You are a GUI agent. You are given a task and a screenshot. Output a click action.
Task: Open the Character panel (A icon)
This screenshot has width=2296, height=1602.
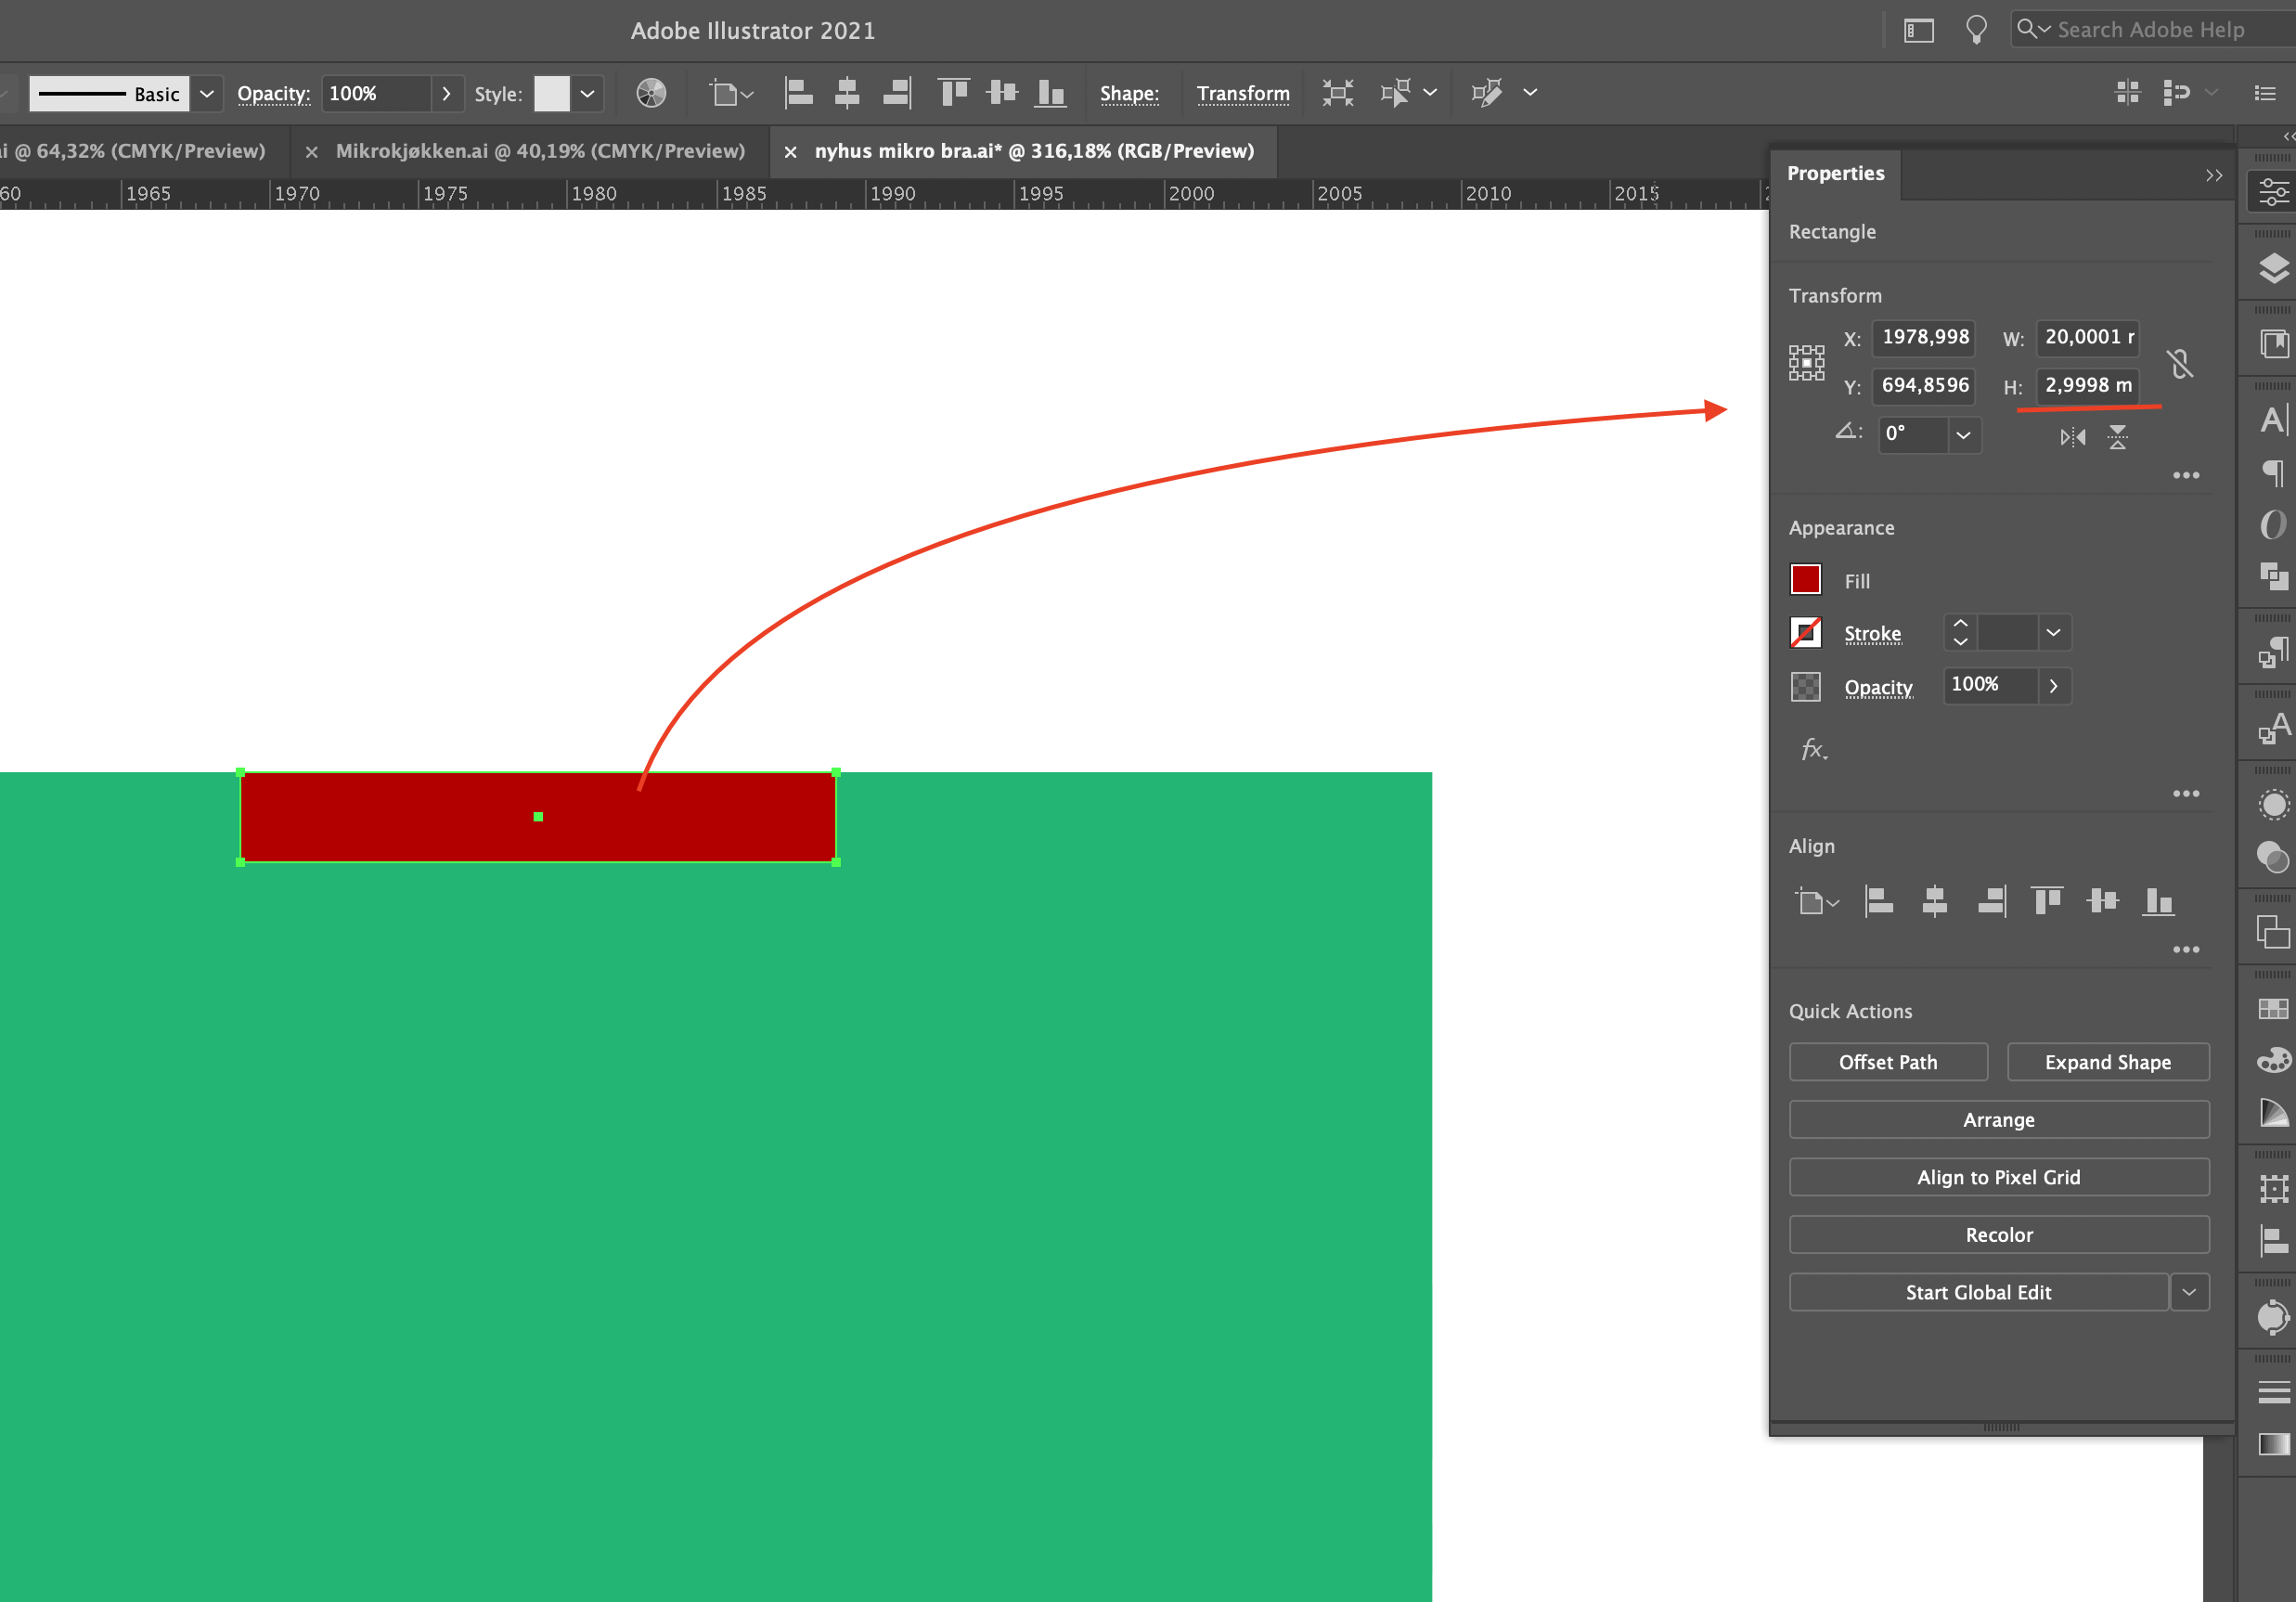point(2272,420)
